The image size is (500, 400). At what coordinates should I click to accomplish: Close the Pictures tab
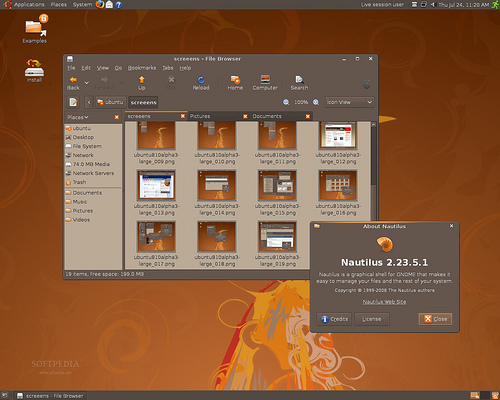tap(245, 116)
